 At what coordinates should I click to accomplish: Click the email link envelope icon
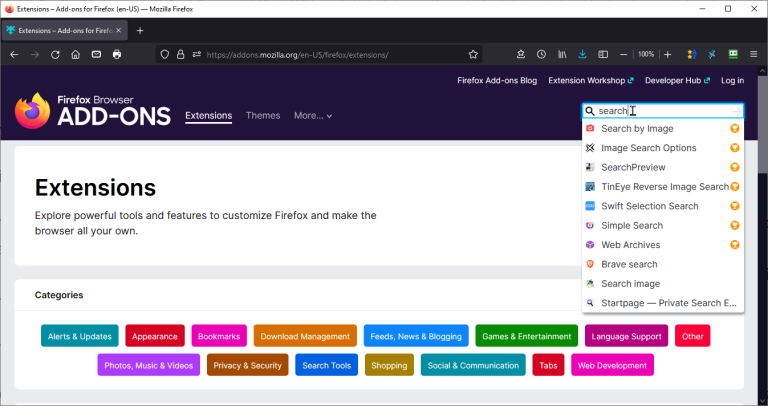point(96,54)
